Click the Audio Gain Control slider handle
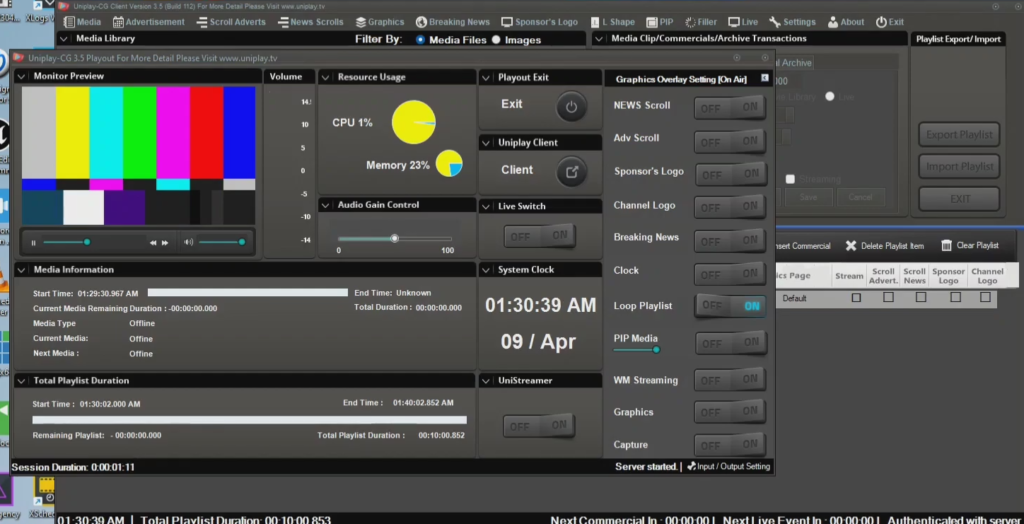 click(395, 238)
